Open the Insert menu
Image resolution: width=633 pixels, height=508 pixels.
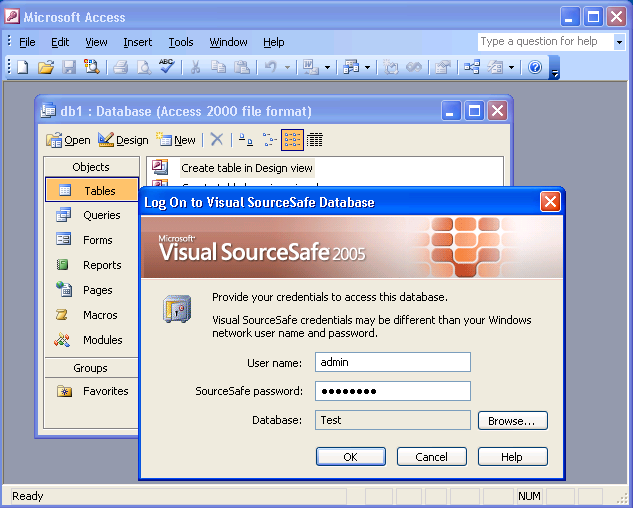(x=138, y=42)
